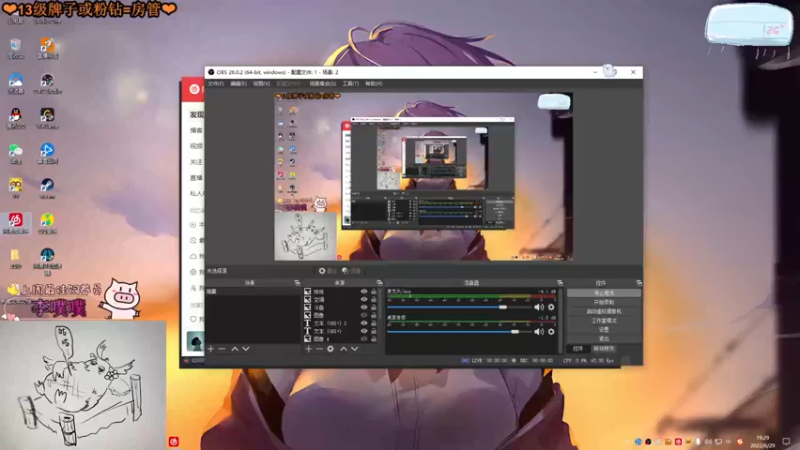Switch to the Scene Transitions tab

click(604, 349)
